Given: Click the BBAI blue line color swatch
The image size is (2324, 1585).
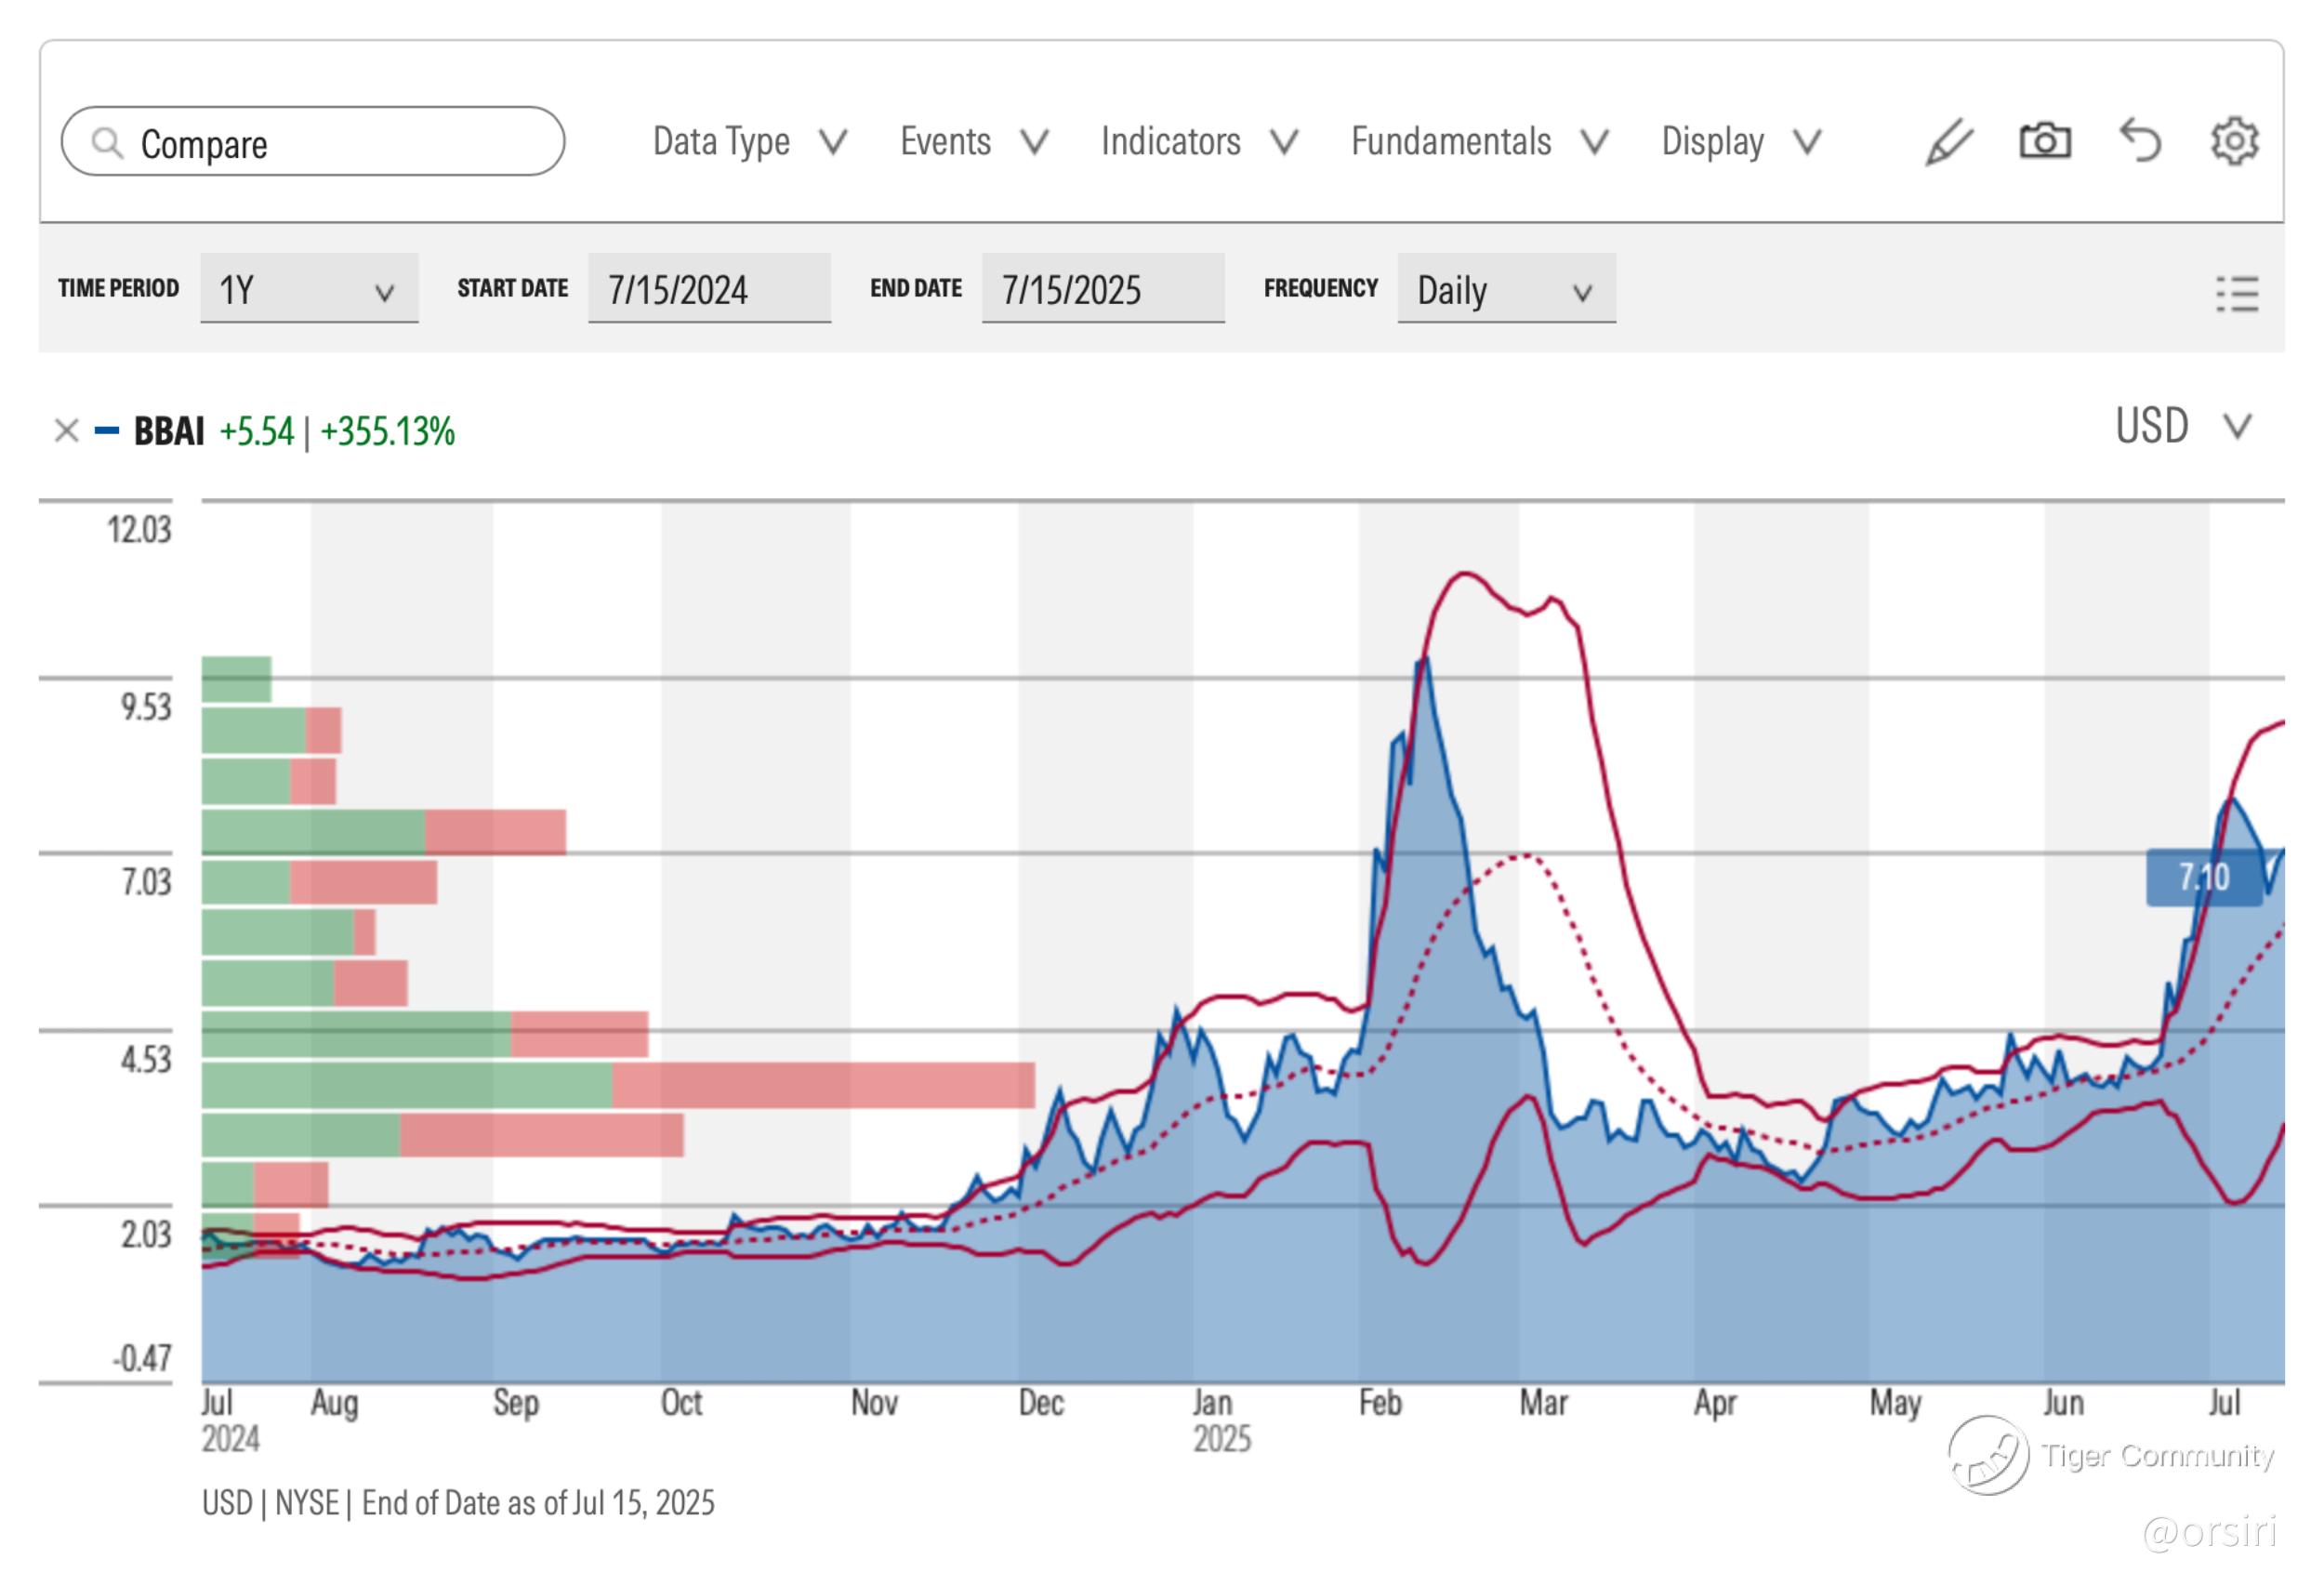Looking at the screenshot, I should coord(107,431).
